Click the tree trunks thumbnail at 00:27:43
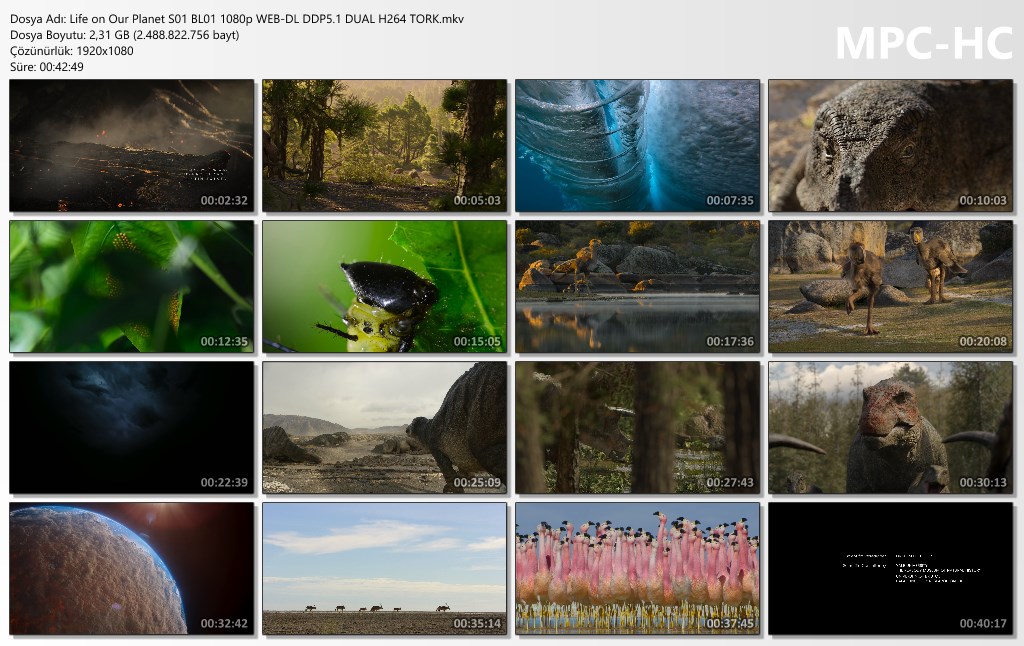The width and height of the screenshot is (1024, 646). (637, 428)
